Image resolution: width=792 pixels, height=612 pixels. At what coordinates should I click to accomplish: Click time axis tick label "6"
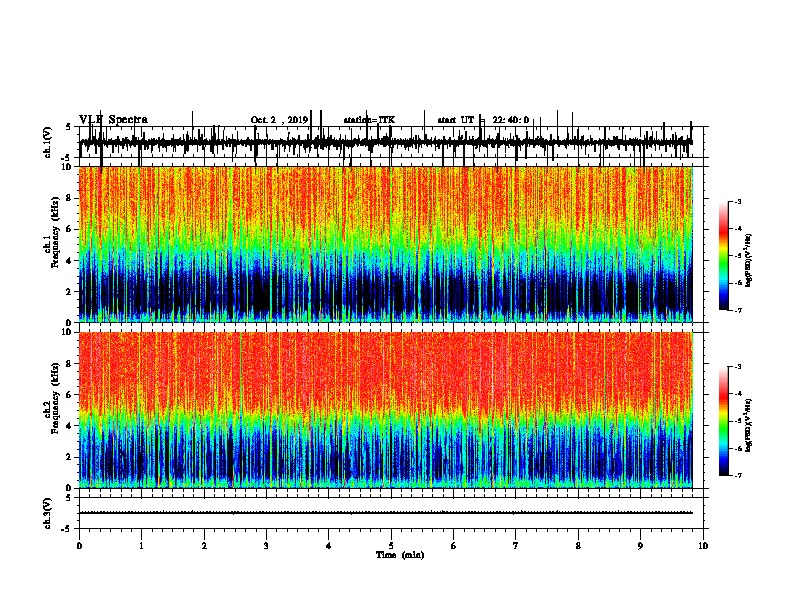pyautogui.click(x=454, y=546)
